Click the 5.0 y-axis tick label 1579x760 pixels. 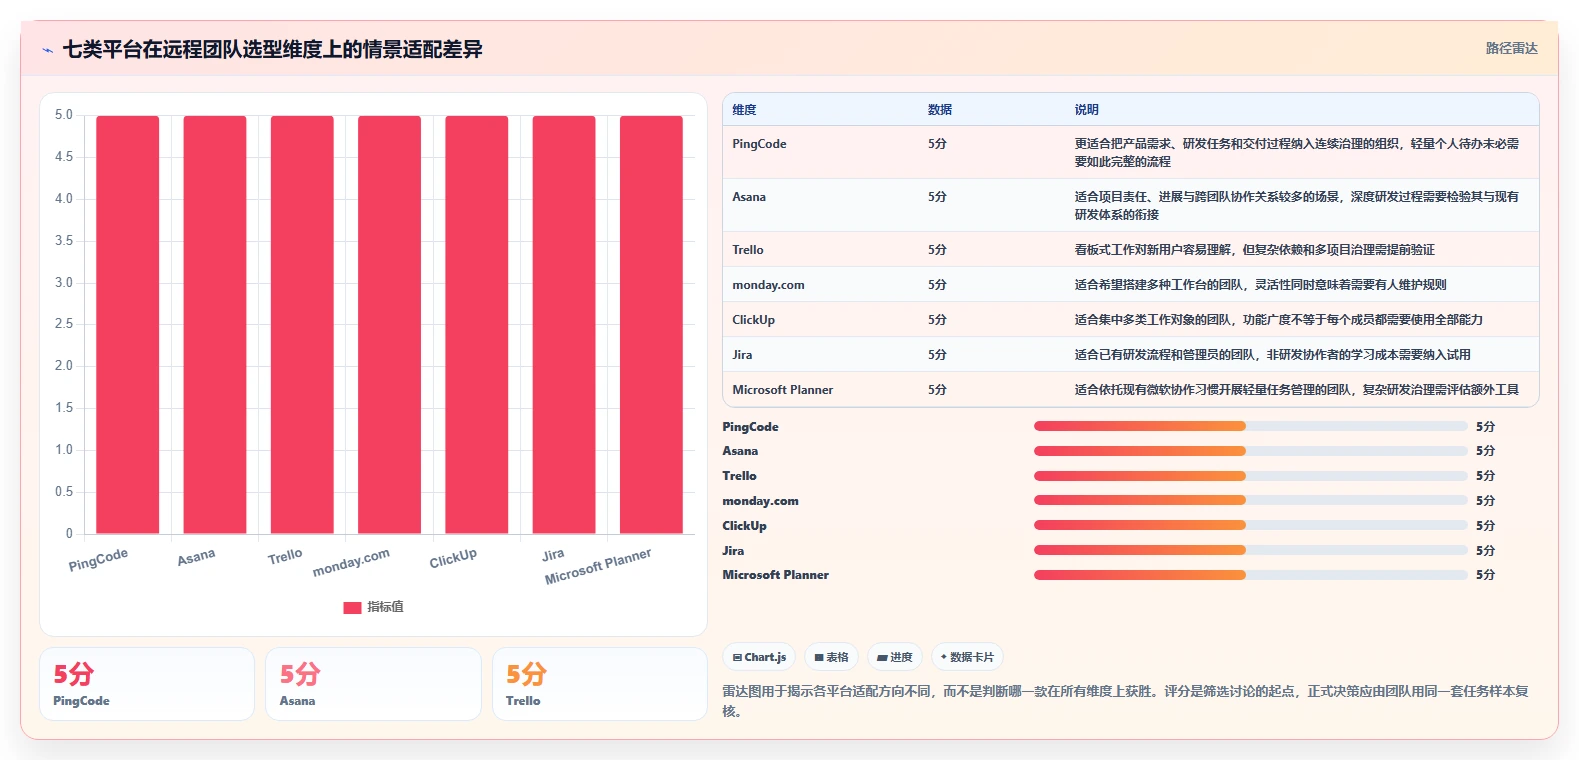click(64, 115)
